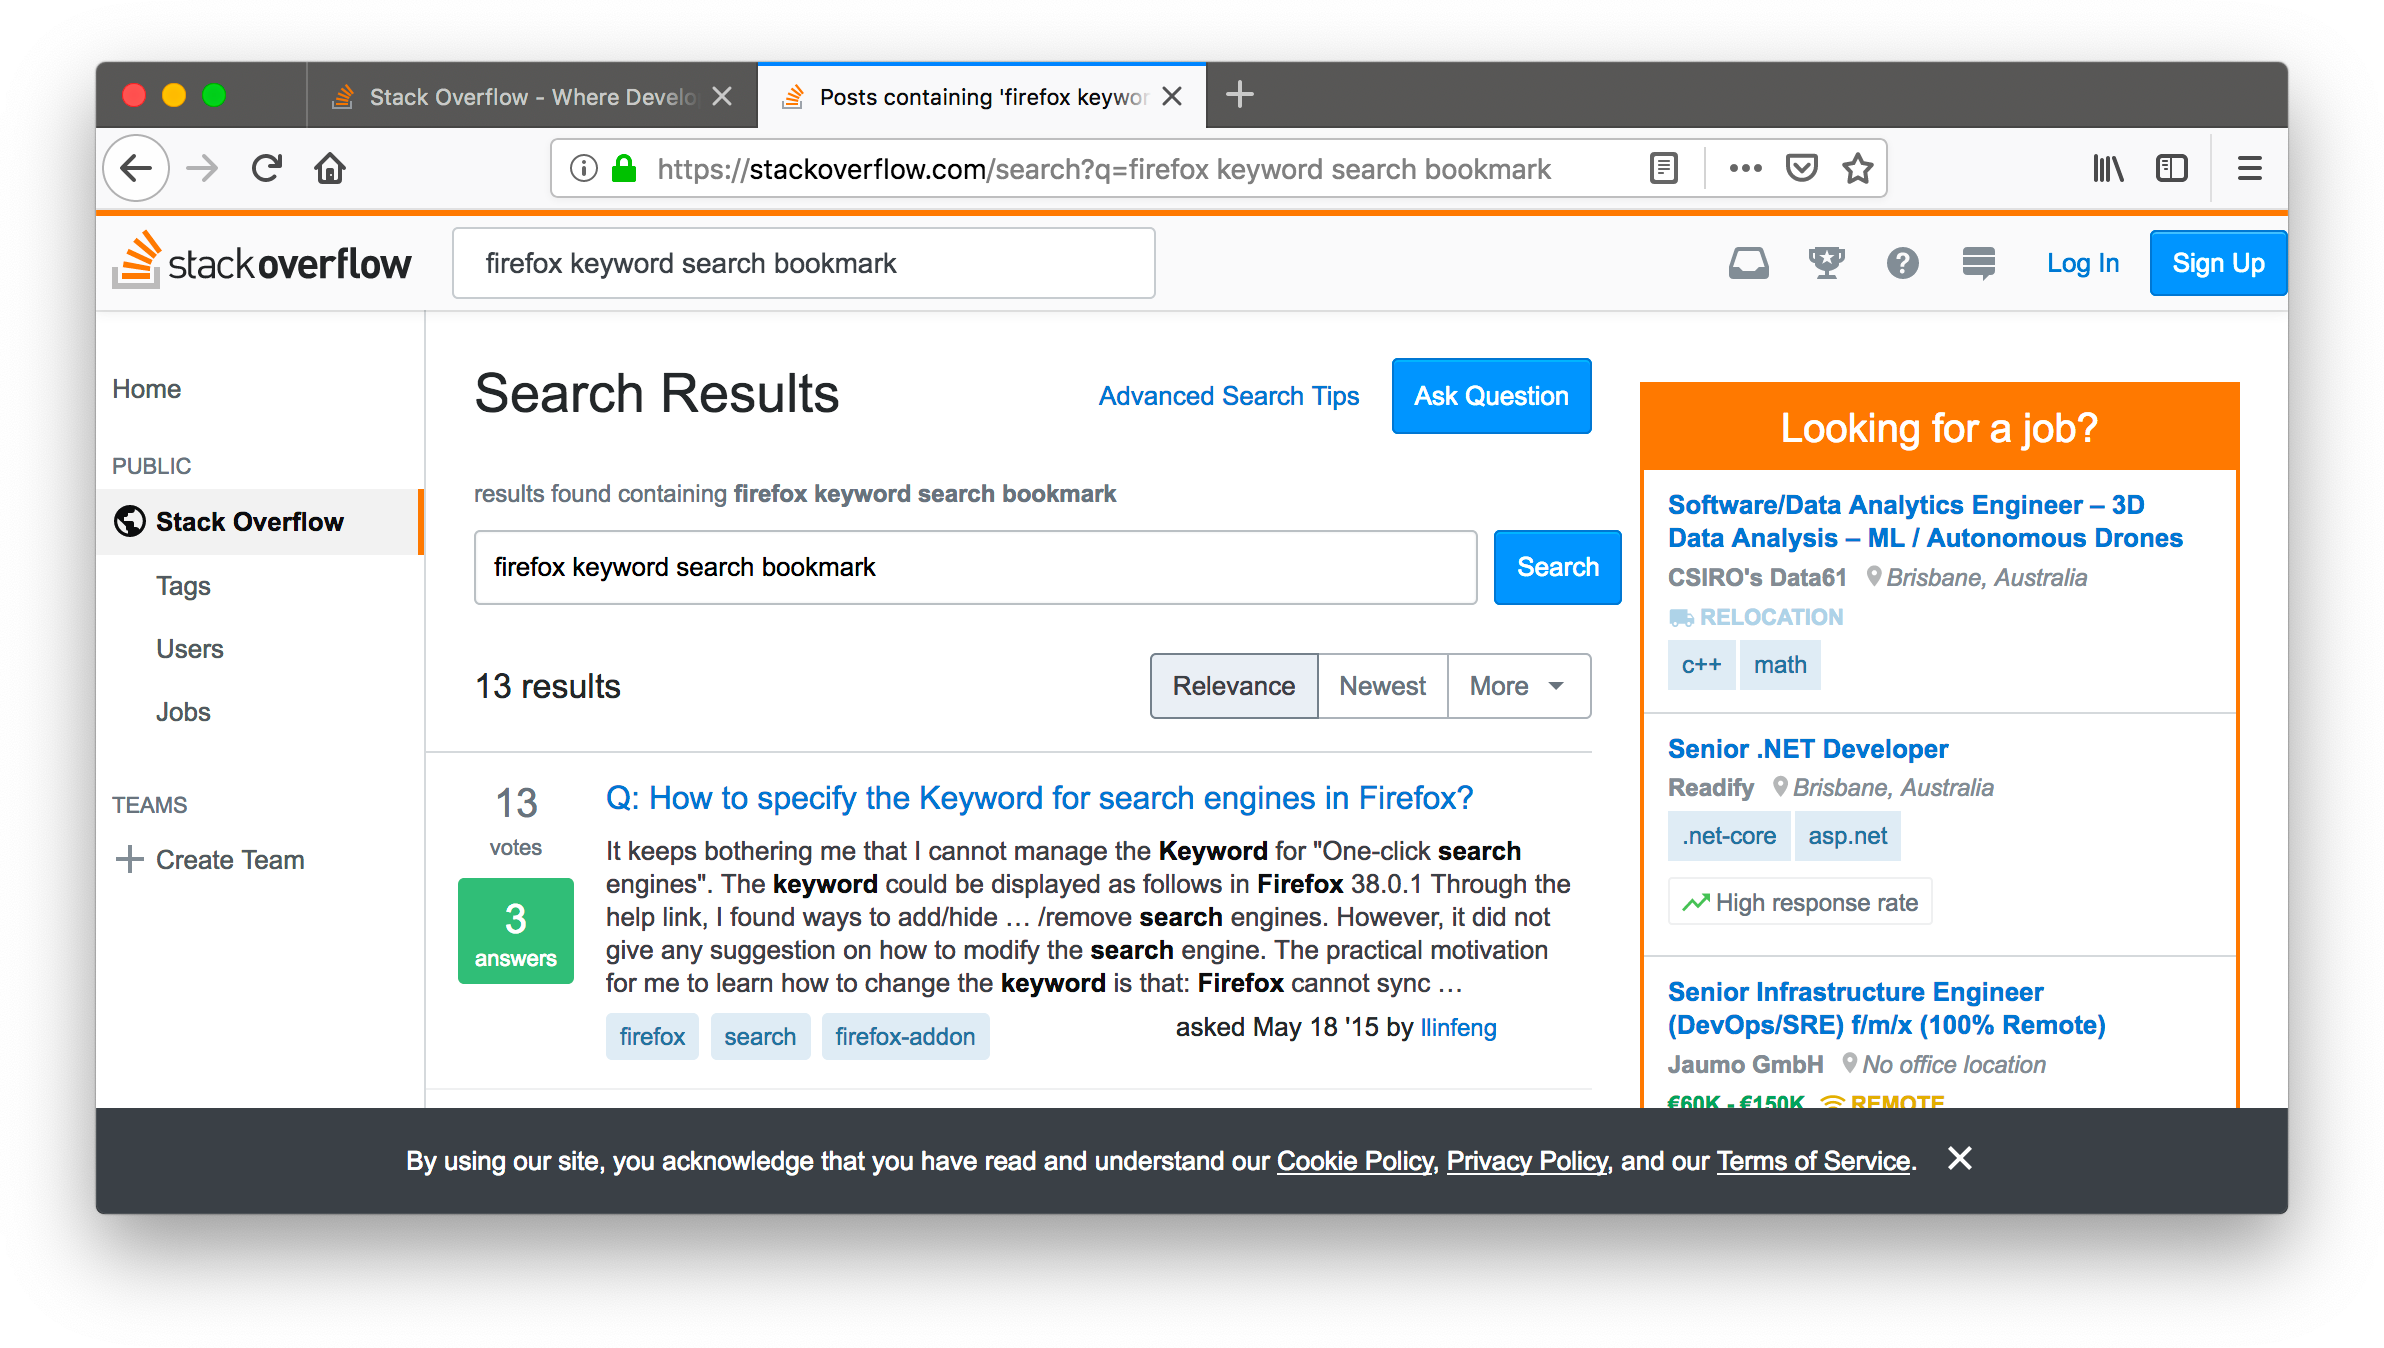Screen dimensions: 2384x1348
Task: Open the Terms of Service link
Action: click(x=1813, y=1161)
